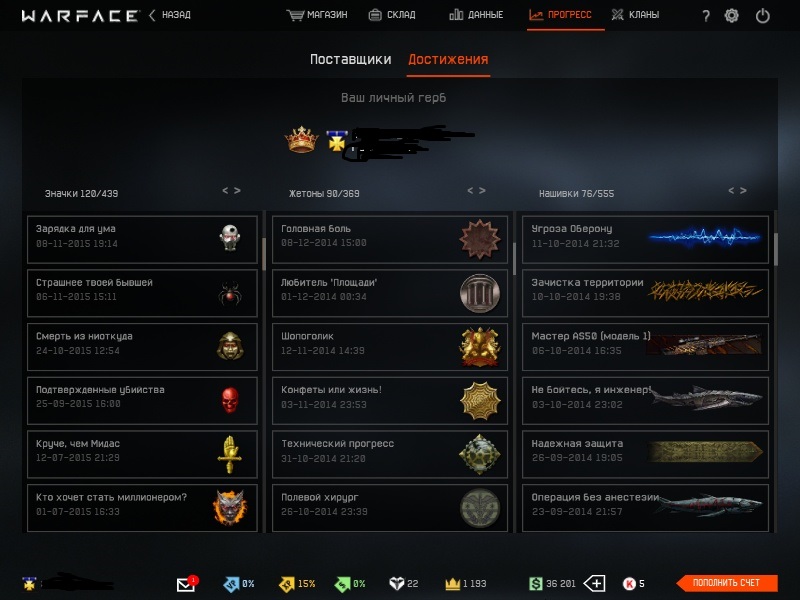Click the Пополнить счет button

(x=726, y=583)
